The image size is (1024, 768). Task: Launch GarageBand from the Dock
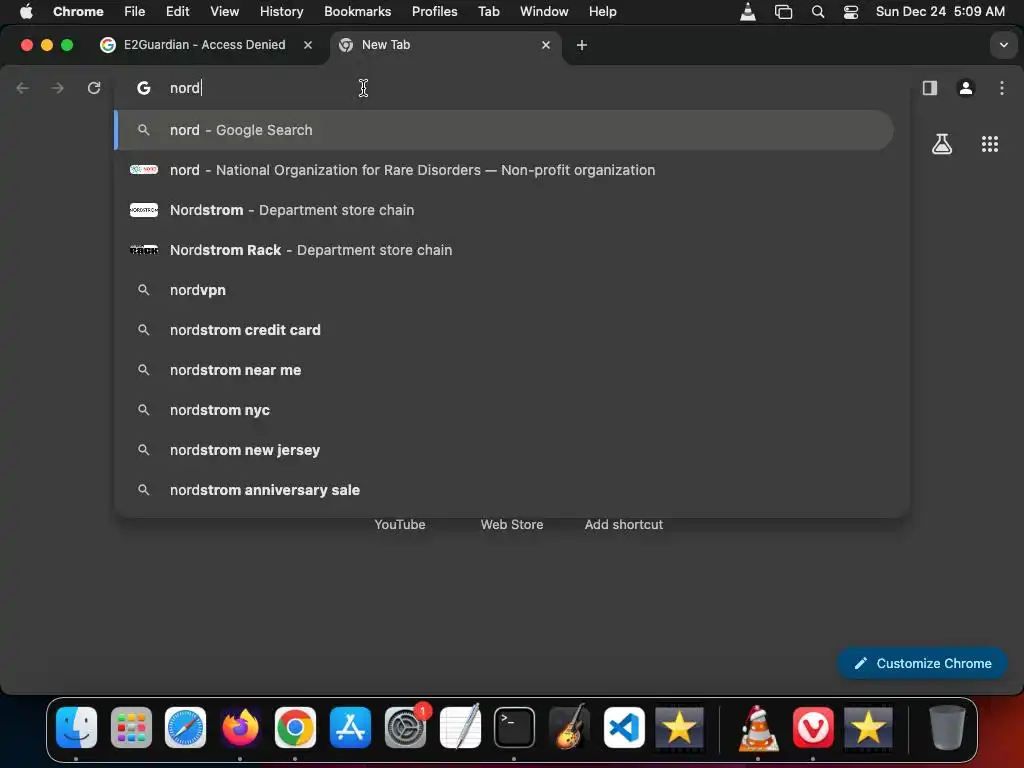pos(569,728)
